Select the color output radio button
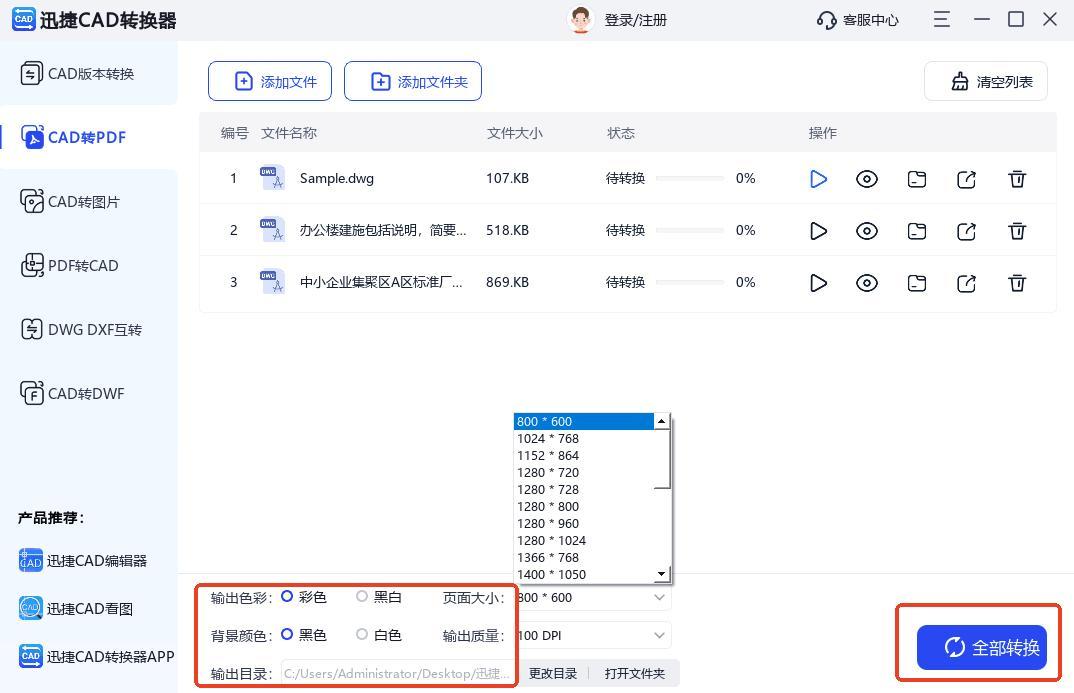The height and width of the screenshot is (693, 1074). coord(287,596)
